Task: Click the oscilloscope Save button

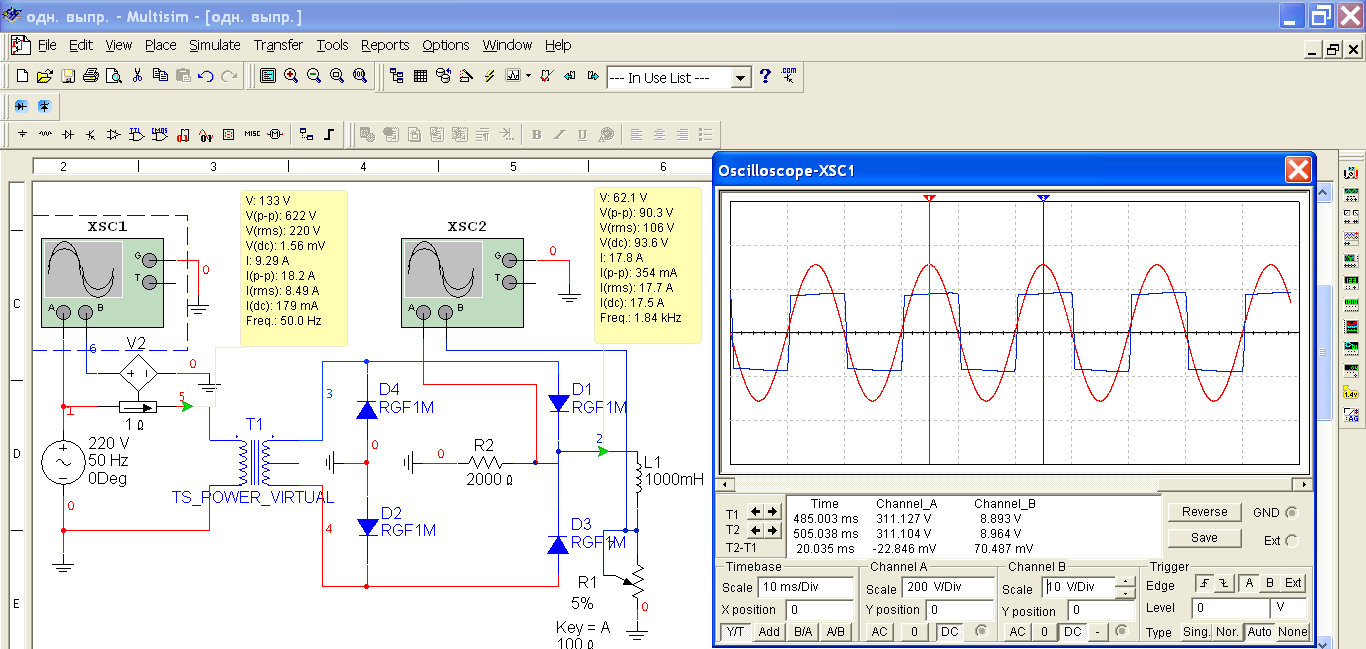Action: click(1204, 538)
